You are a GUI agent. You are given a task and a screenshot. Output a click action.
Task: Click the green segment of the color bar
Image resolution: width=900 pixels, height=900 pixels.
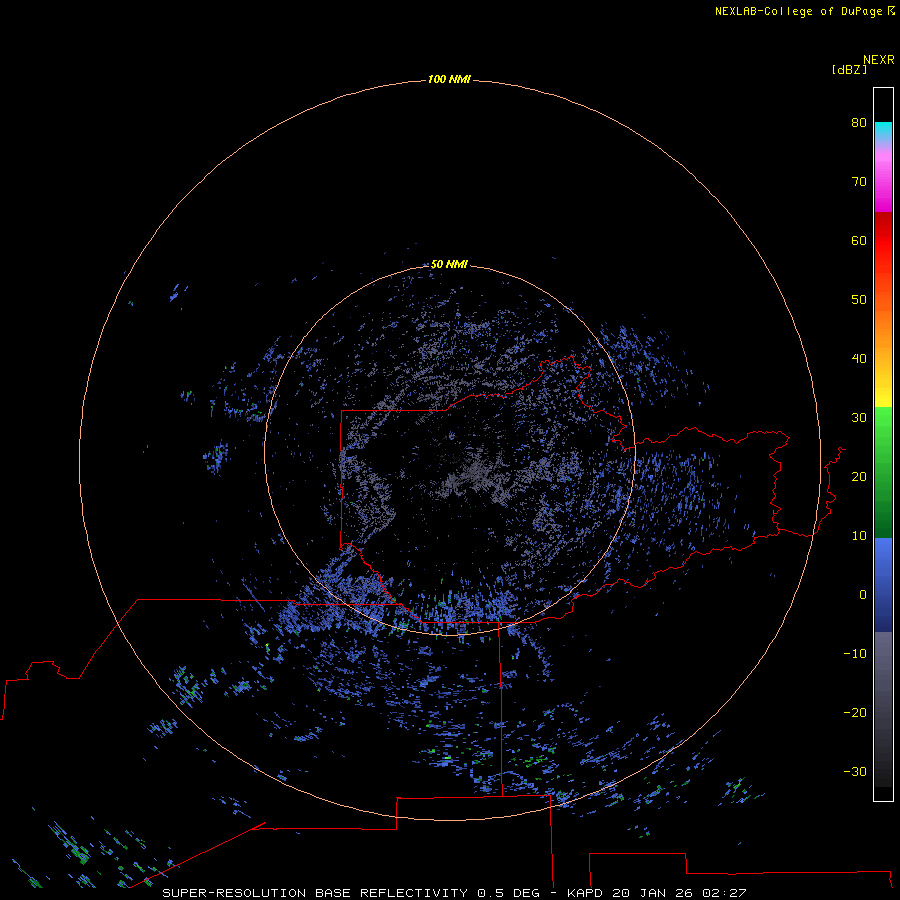point(883,472)
